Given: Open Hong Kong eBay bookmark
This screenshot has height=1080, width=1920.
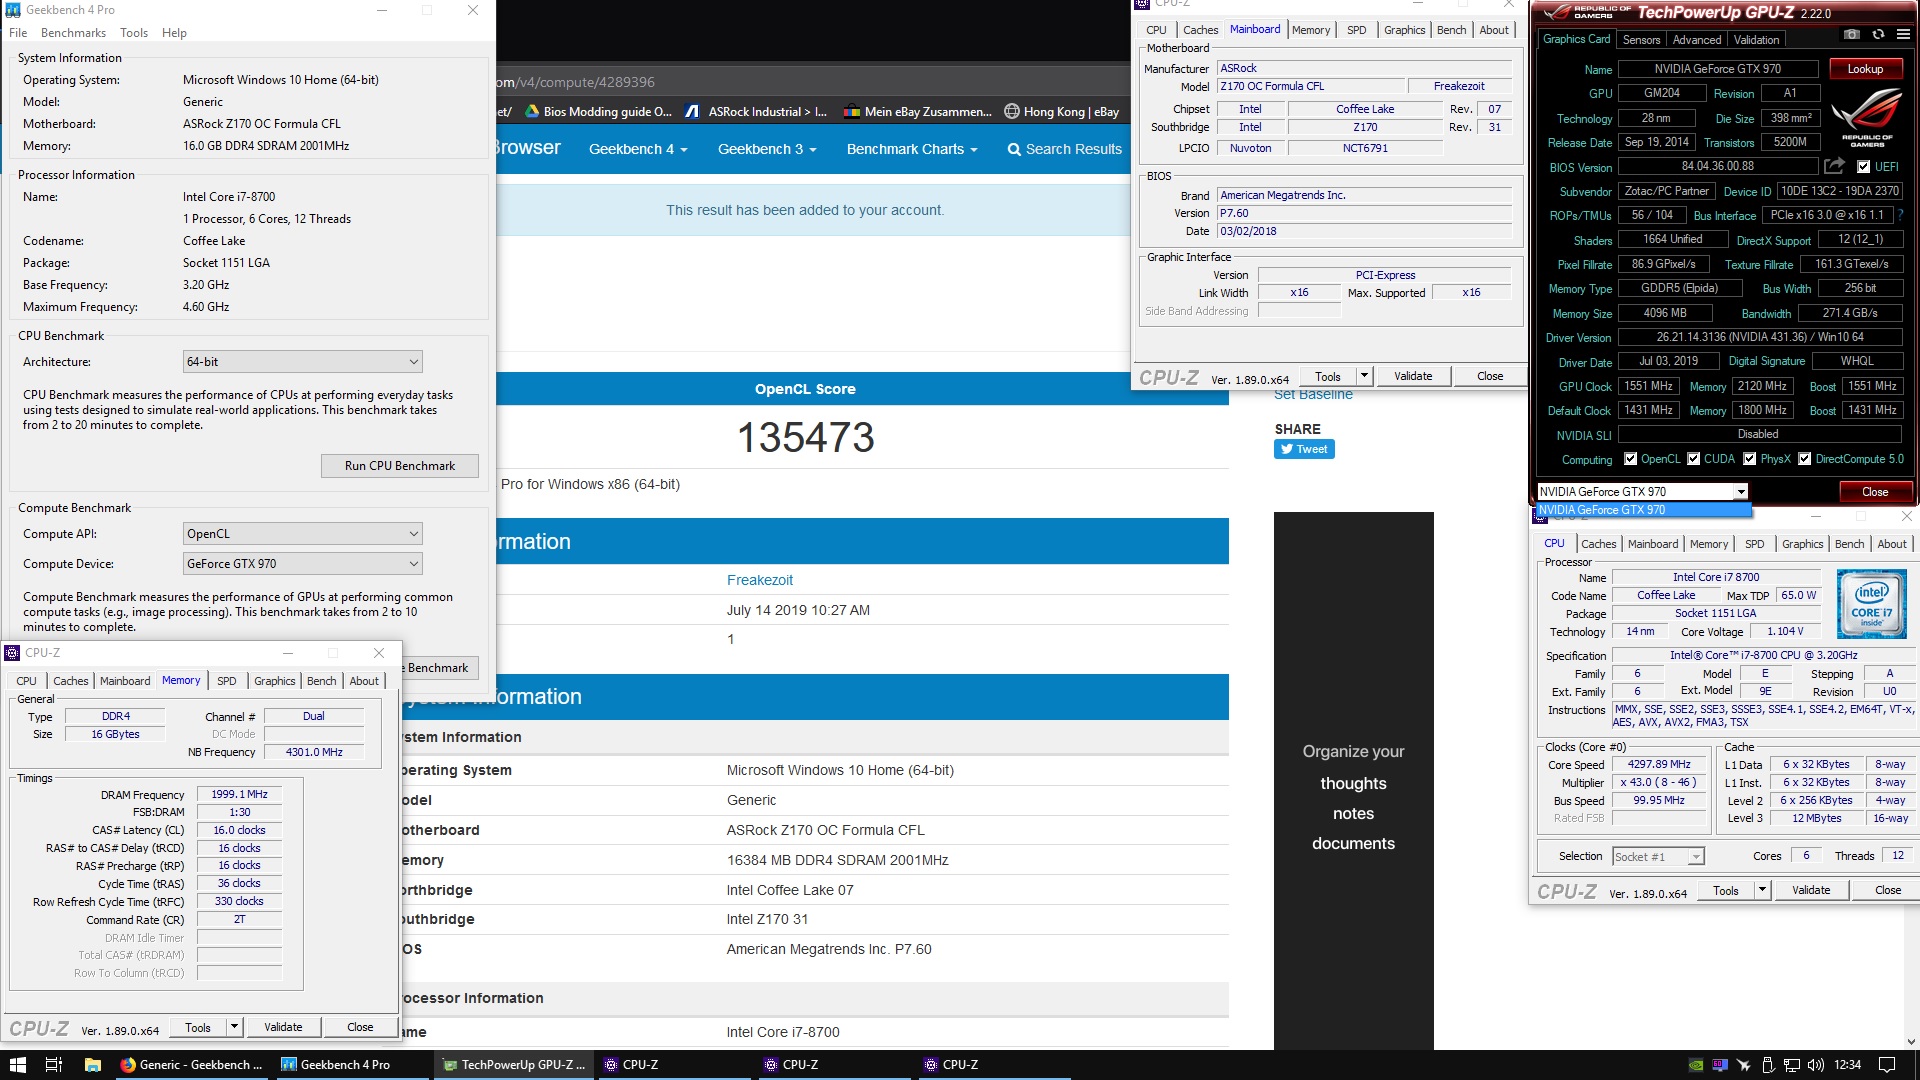Looking at the screenshot, I should click(x=1062, y=111).
